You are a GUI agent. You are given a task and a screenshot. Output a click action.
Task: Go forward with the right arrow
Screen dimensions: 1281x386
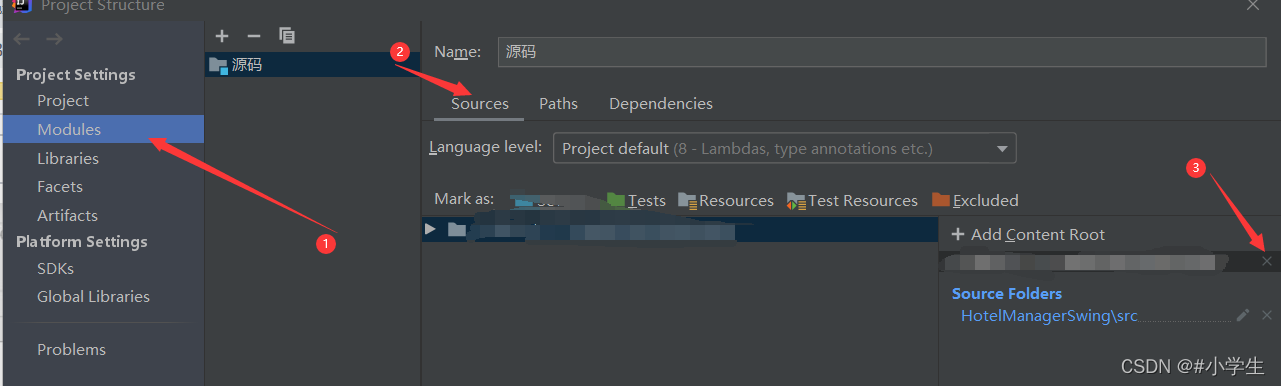pyautogui.click(x=55, y=39)
